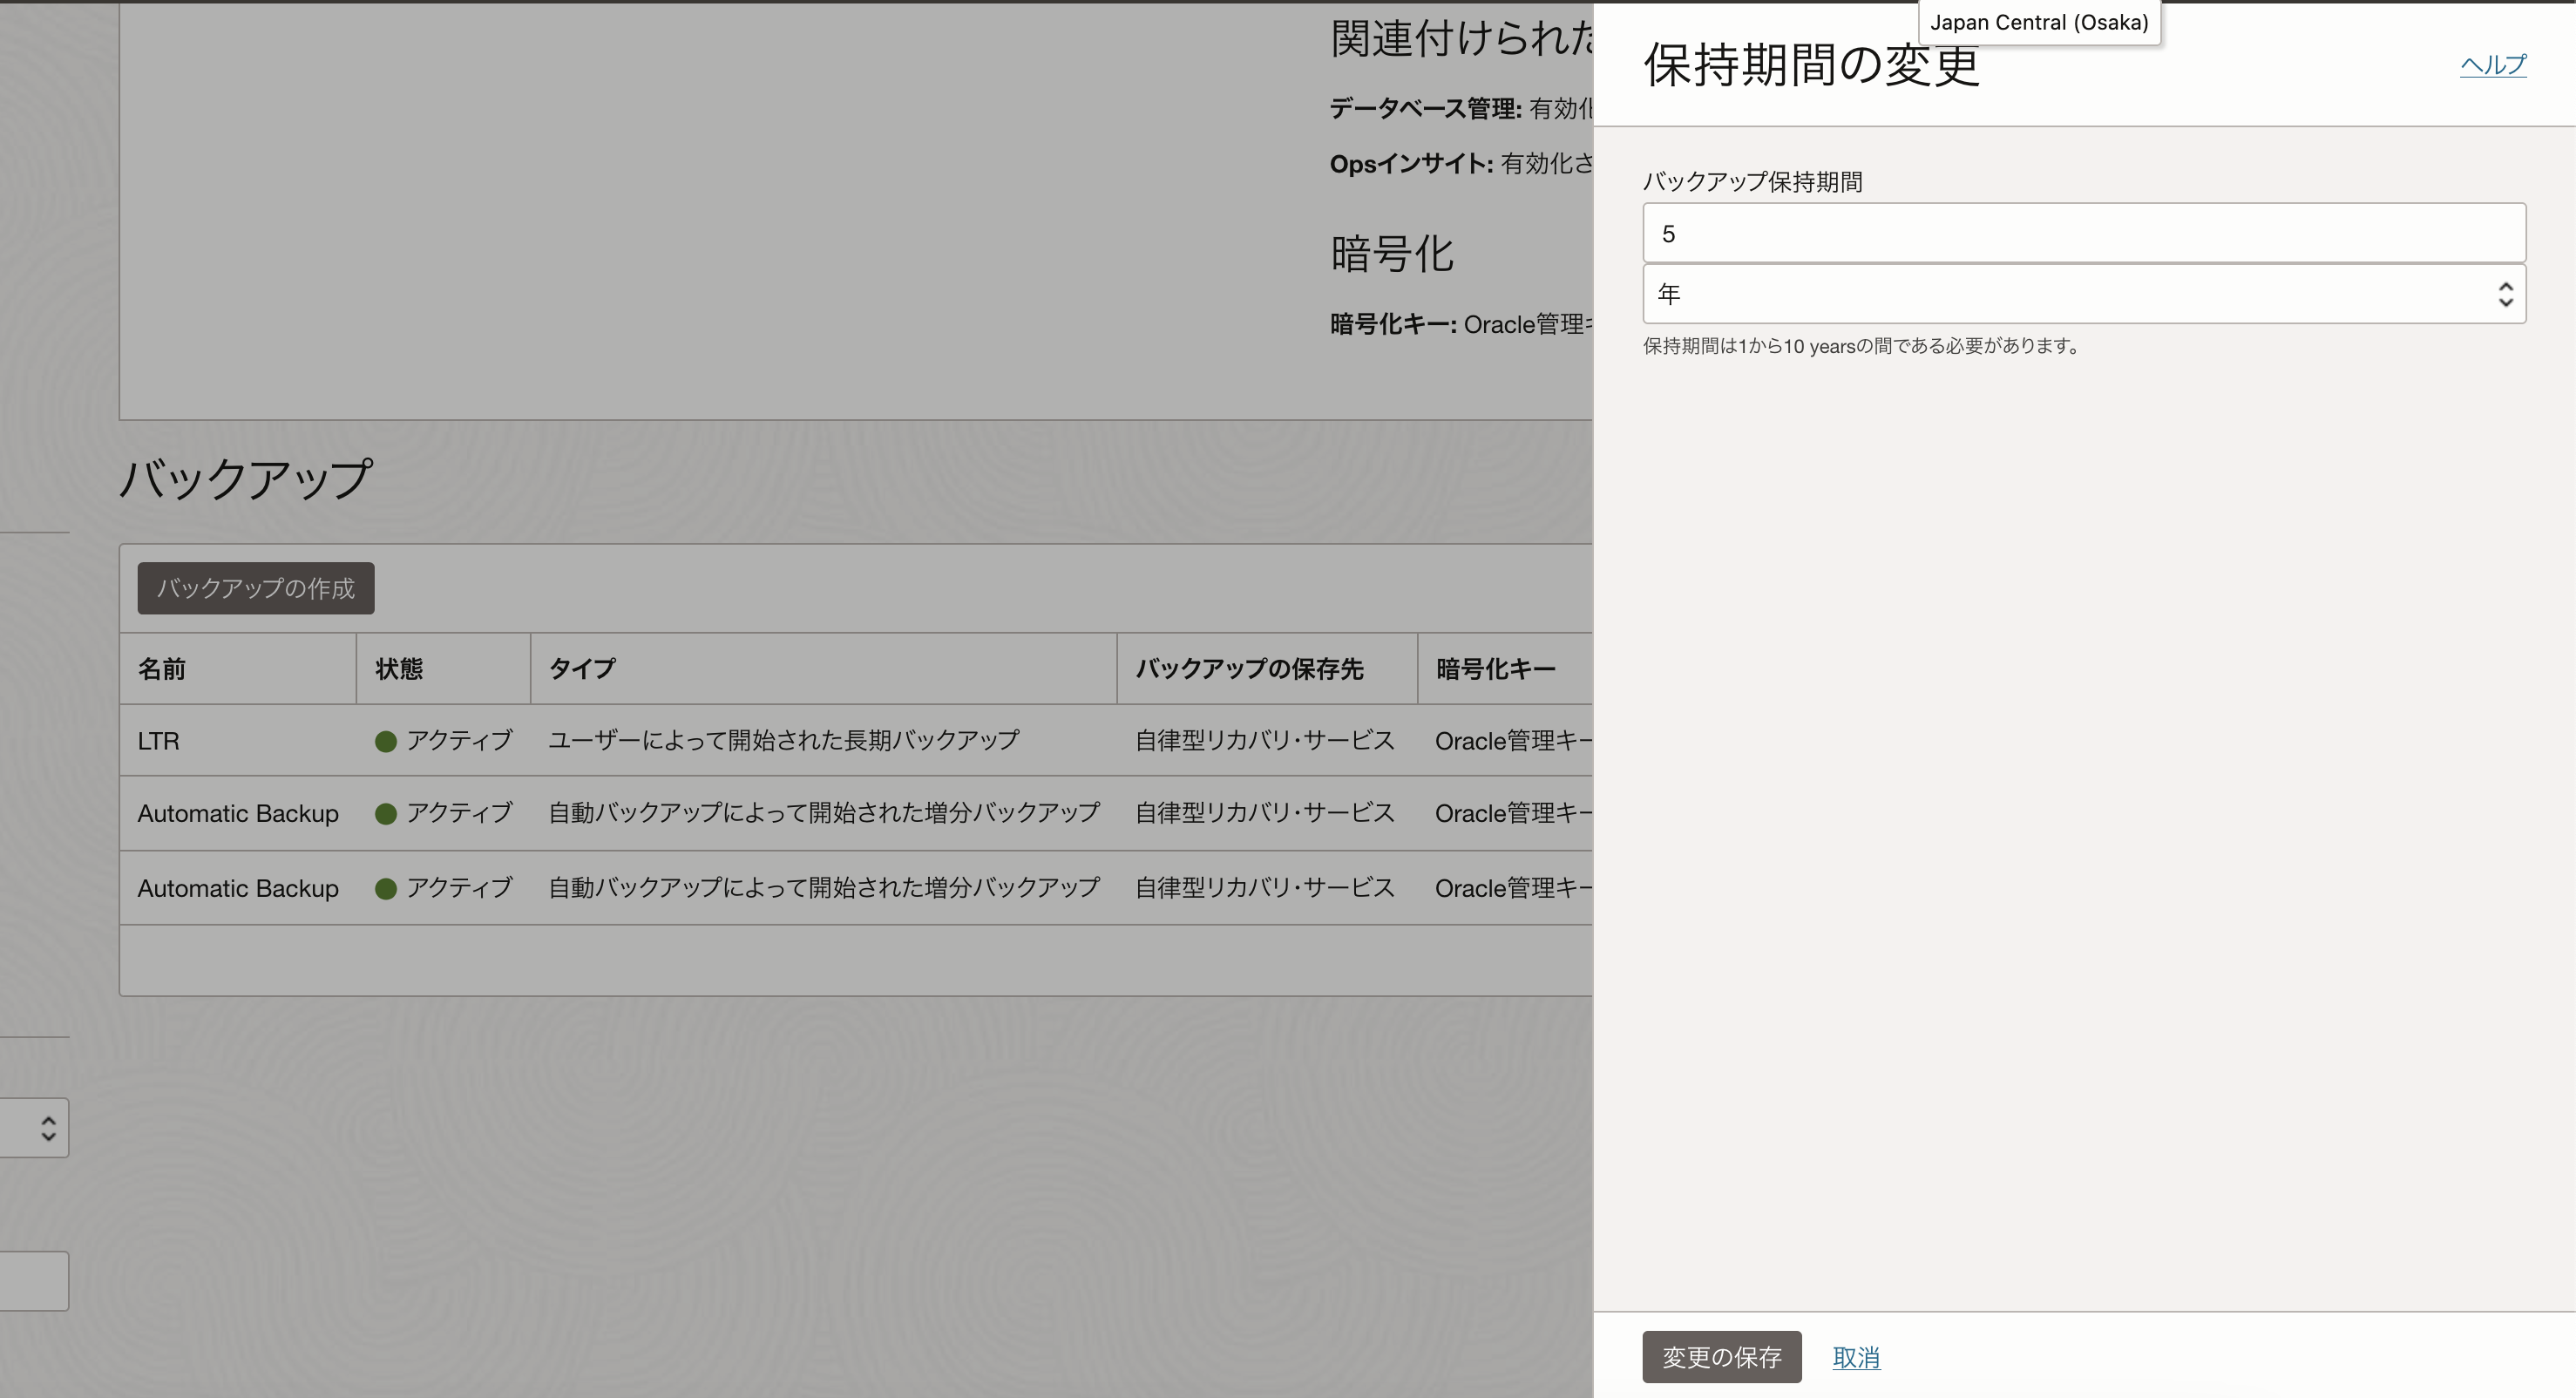The width and height of the screenshot is (2576, 1398).
Task: Click the 名前 column header
Action: 162,669
